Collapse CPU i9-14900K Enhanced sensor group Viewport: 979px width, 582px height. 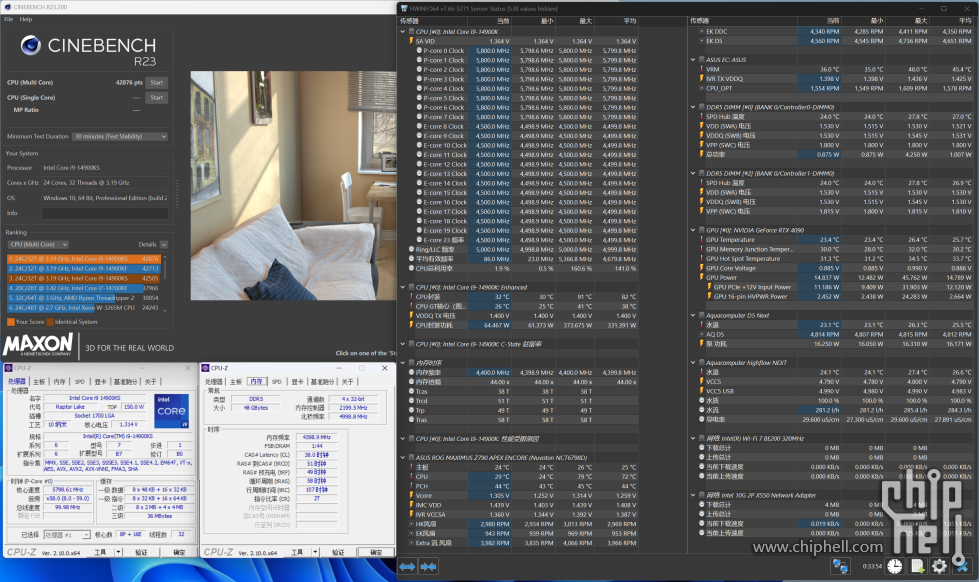click(403, 287)
